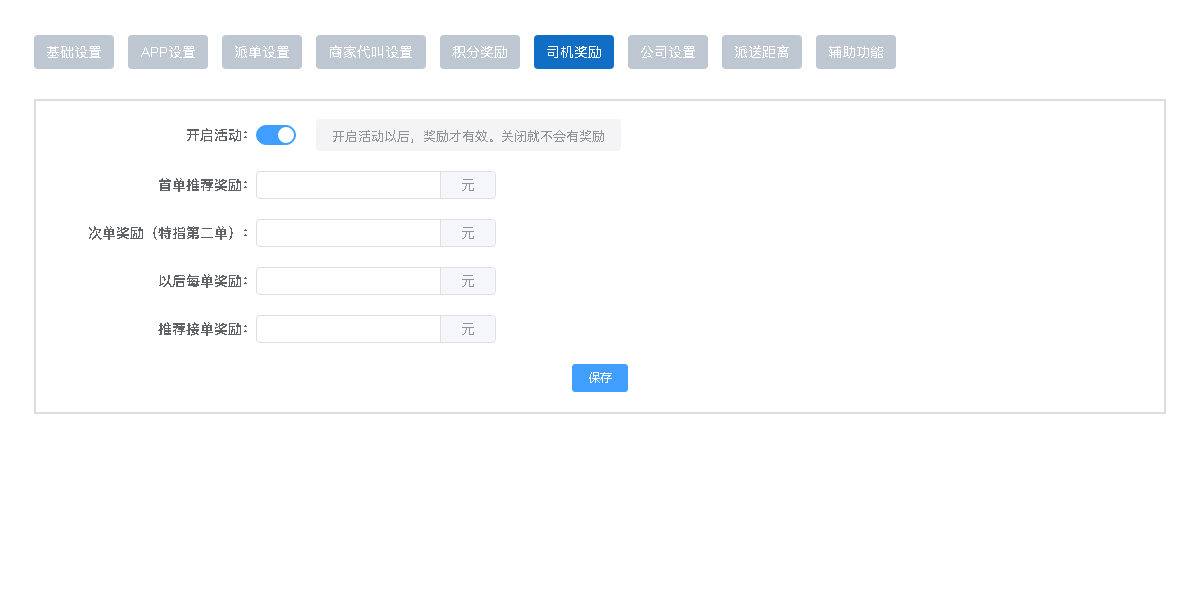Open the APP设置 tab

click(167, 52)
